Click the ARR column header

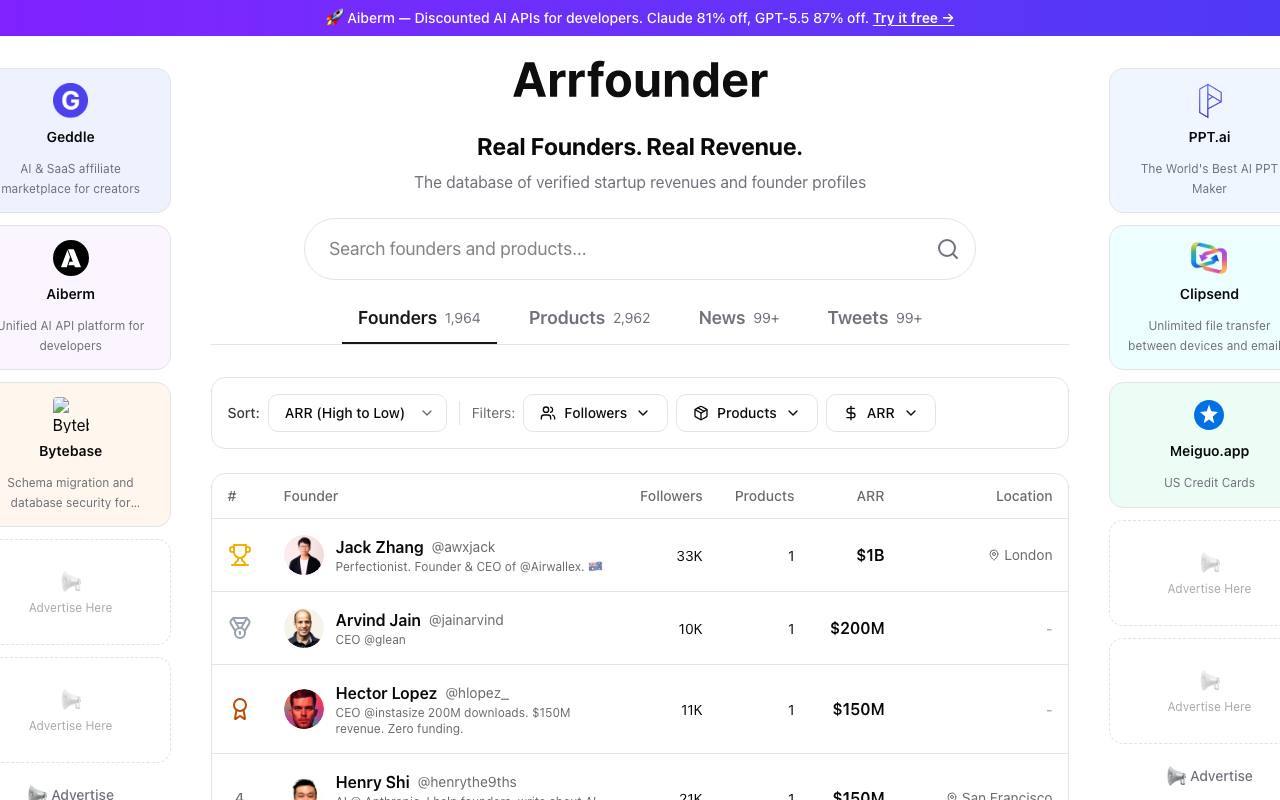(870, 496)
